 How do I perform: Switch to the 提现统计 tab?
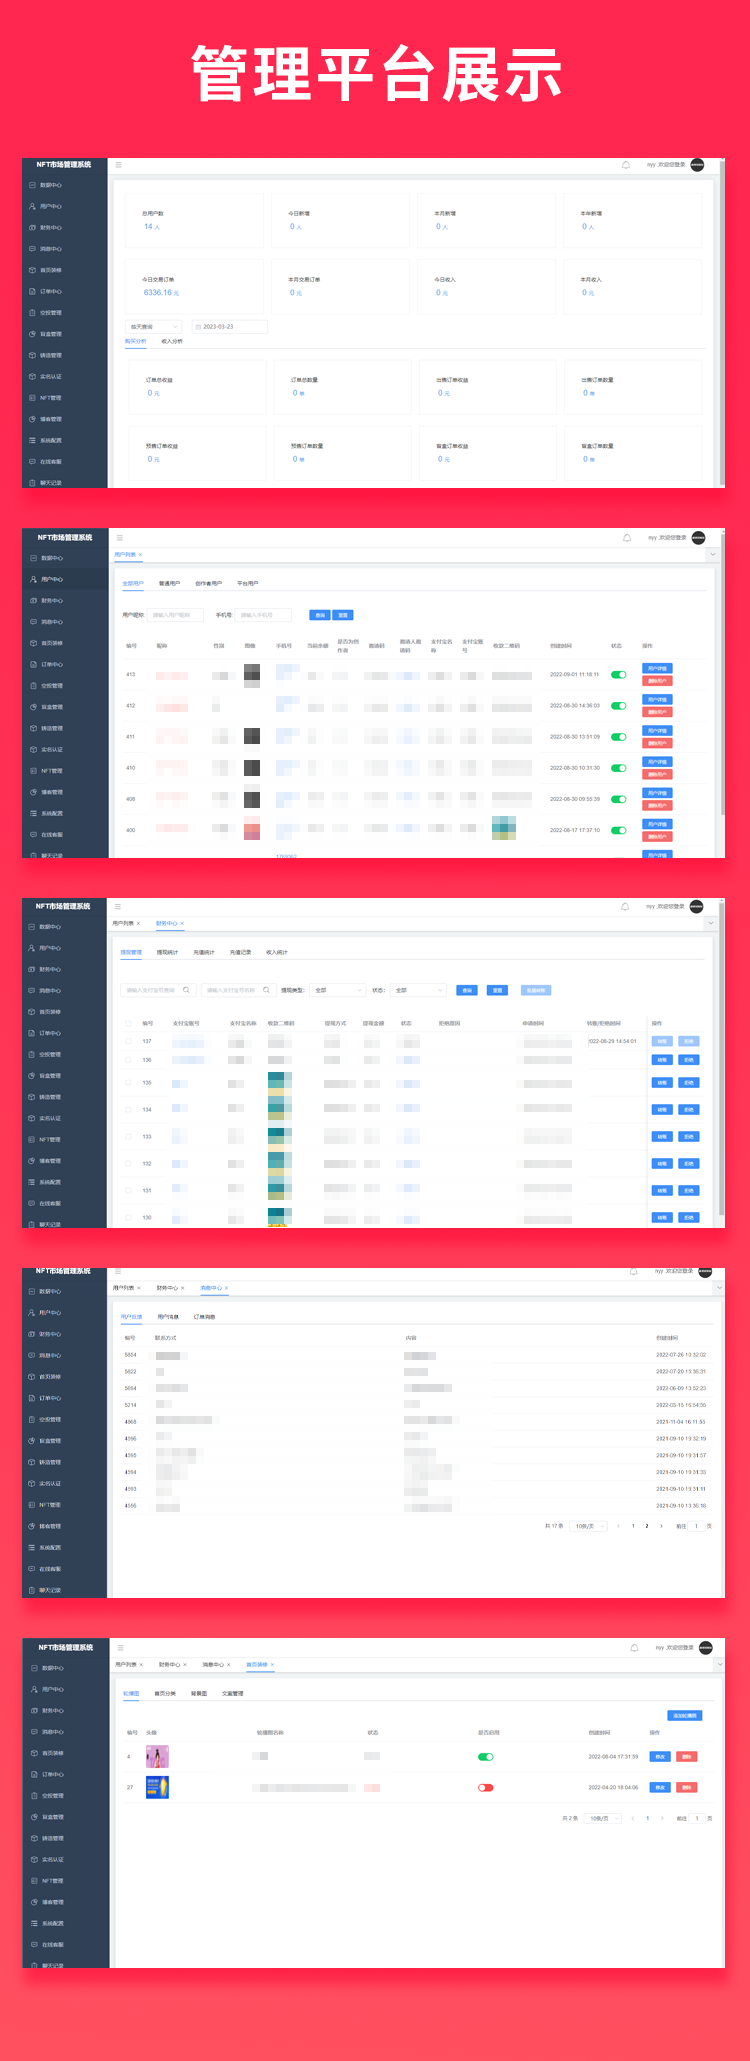167,952
